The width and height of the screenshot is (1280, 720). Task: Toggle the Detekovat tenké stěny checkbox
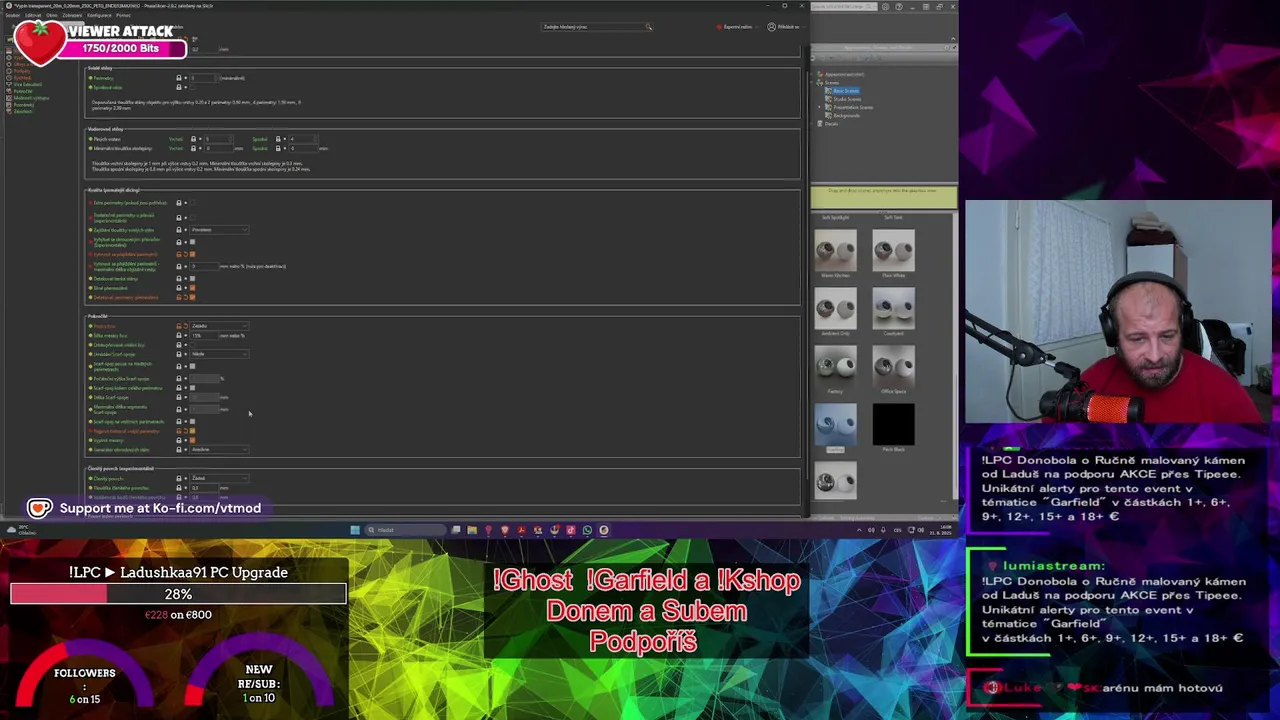coord(193,279)
